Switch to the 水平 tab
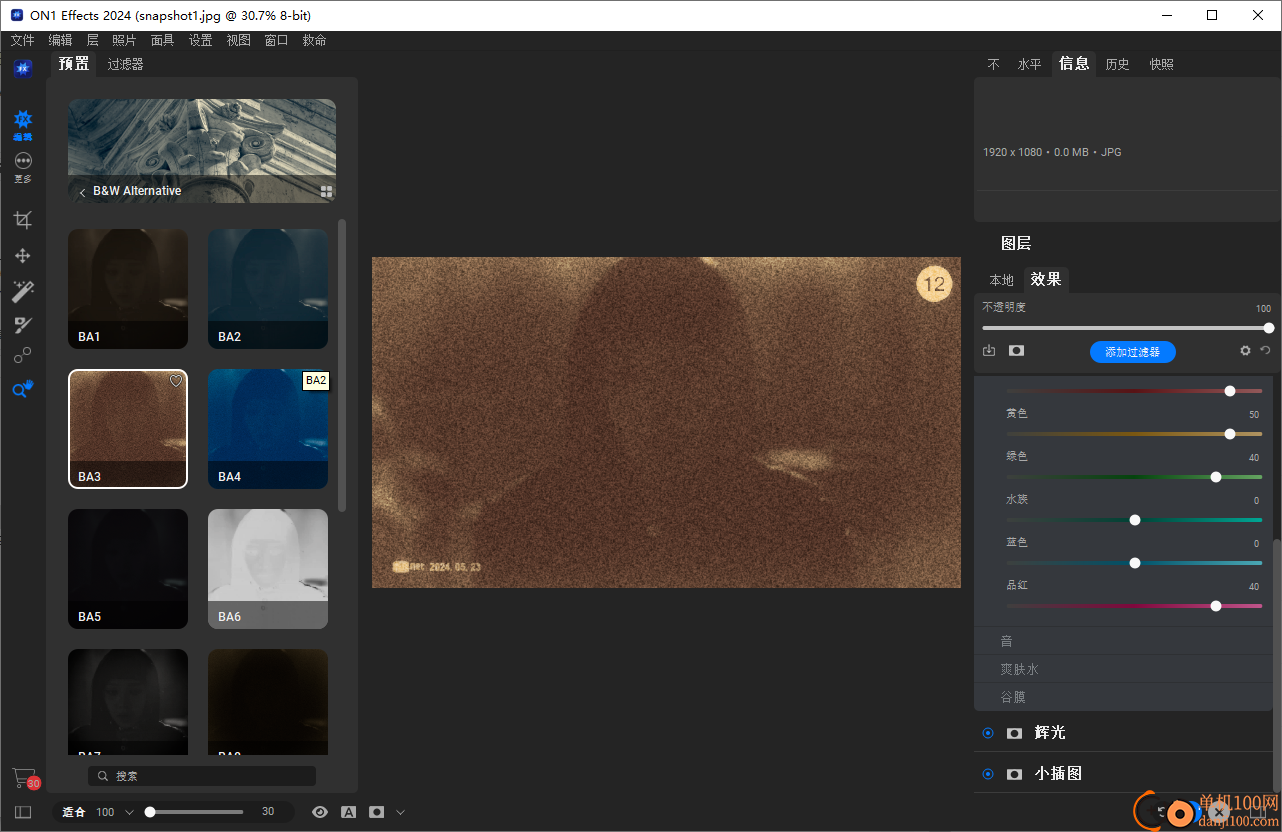 coord(1029,64)
